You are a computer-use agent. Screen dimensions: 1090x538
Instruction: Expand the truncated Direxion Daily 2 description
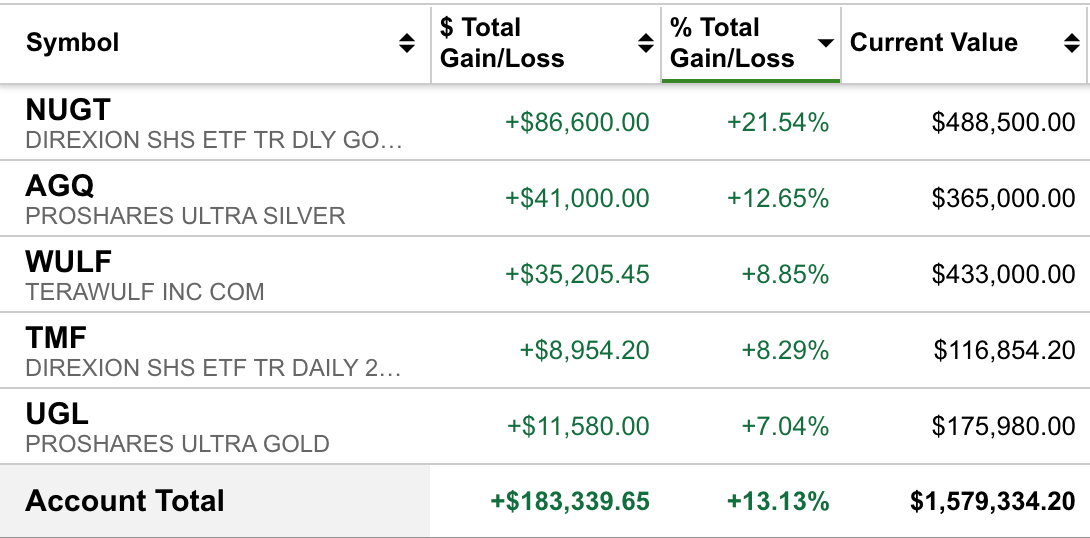[x=214, y=368]
